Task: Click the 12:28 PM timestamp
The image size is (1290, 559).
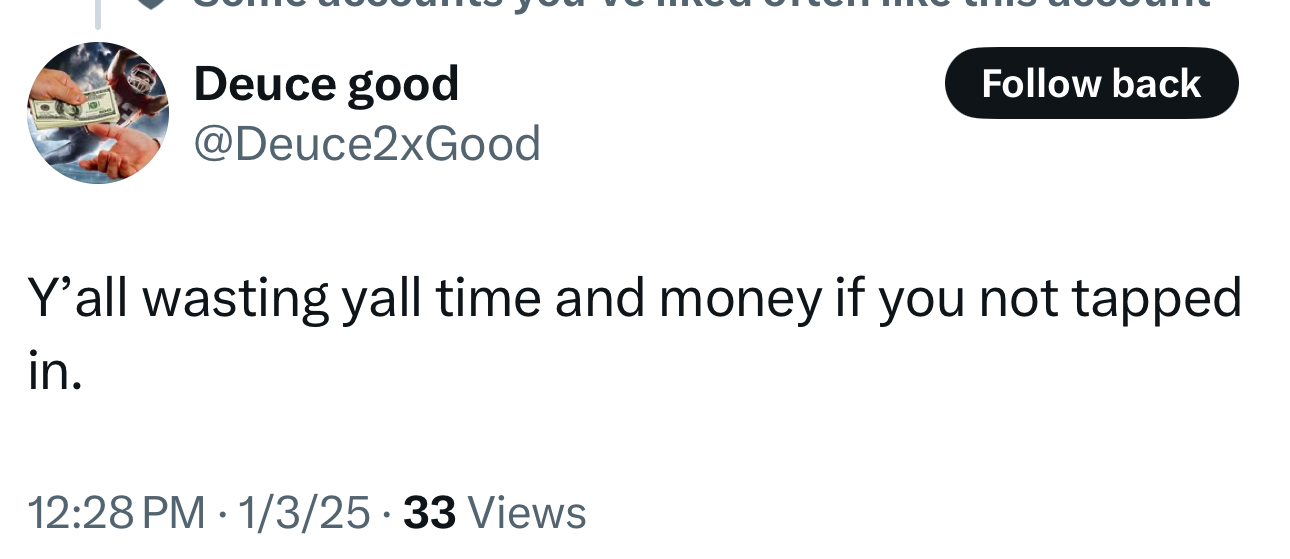Action: 116,513
